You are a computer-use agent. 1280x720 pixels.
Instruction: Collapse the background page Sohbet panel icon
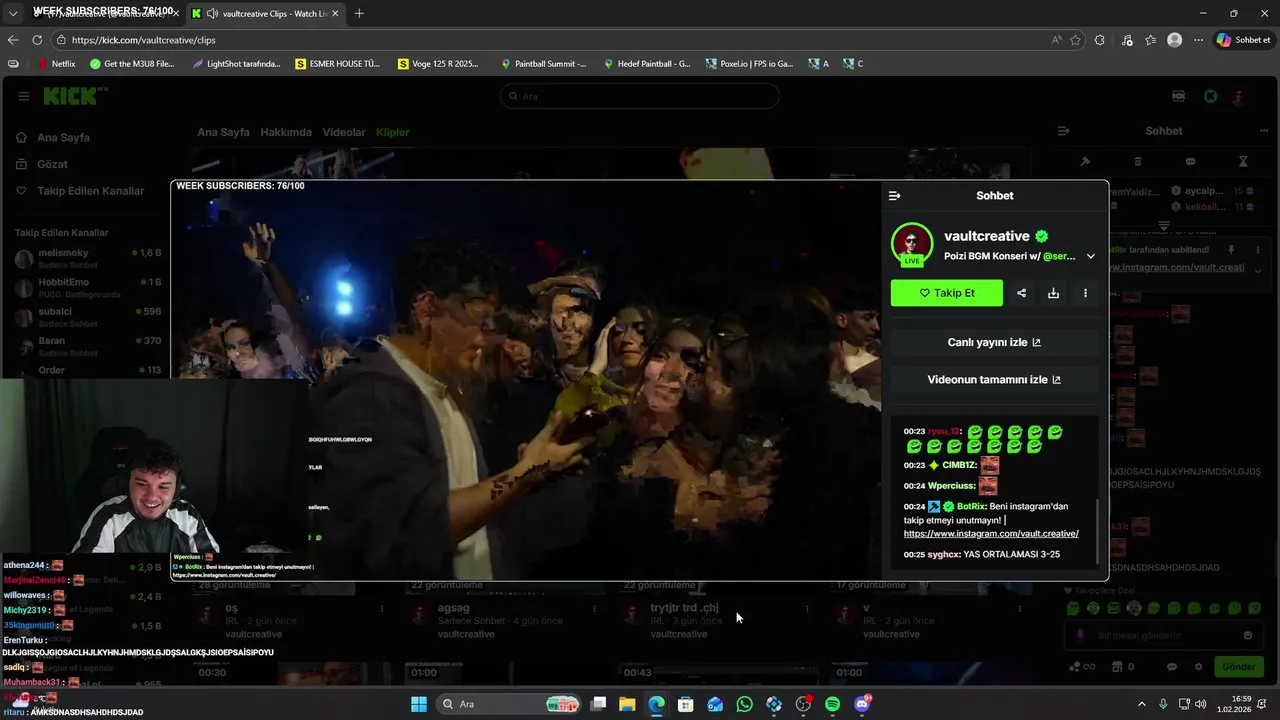[x=1063, y=131]
